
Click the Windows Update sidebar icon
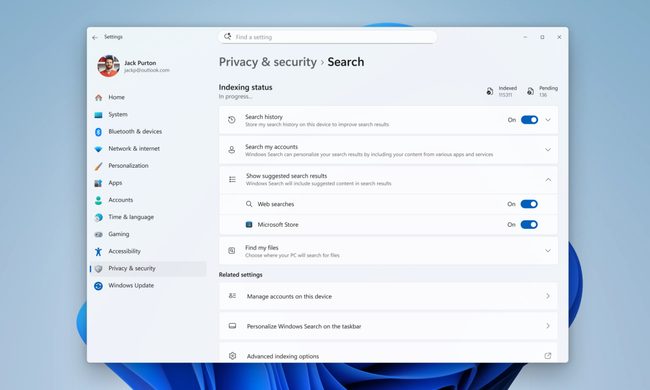98,286
